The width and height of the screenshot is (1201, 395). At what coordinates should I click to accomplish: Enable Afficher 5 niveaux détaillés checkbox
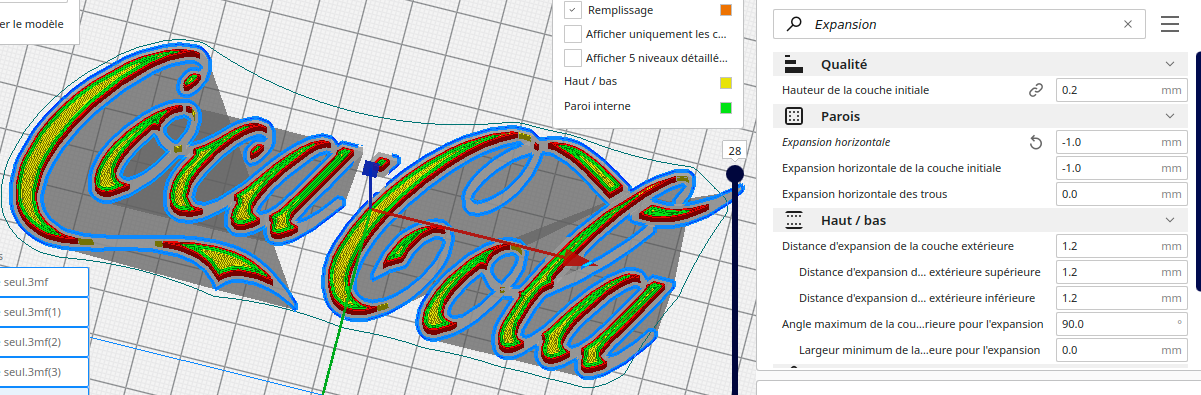pos(573,58)
